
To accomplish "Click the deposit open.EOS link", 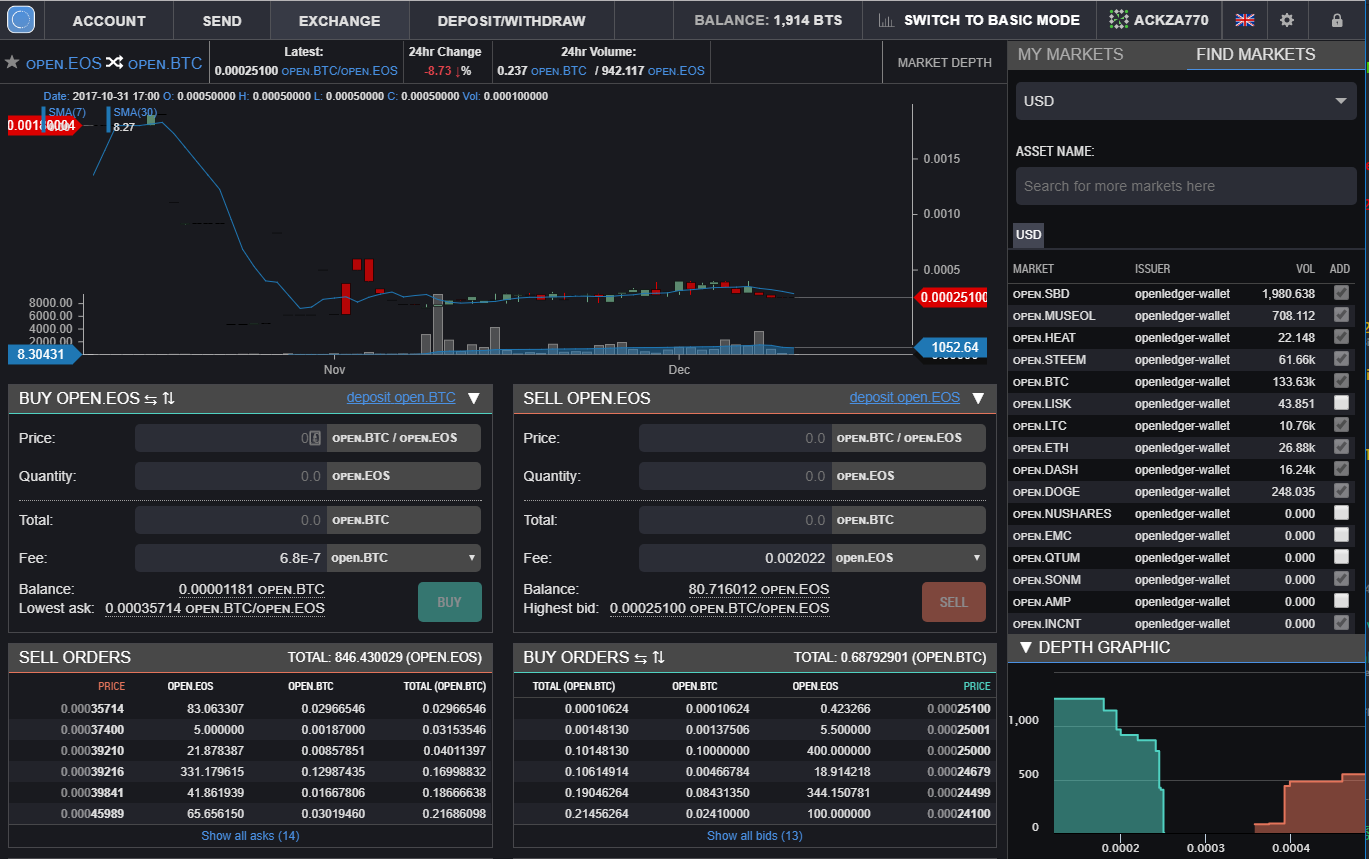I will click(x=905, y=397).
